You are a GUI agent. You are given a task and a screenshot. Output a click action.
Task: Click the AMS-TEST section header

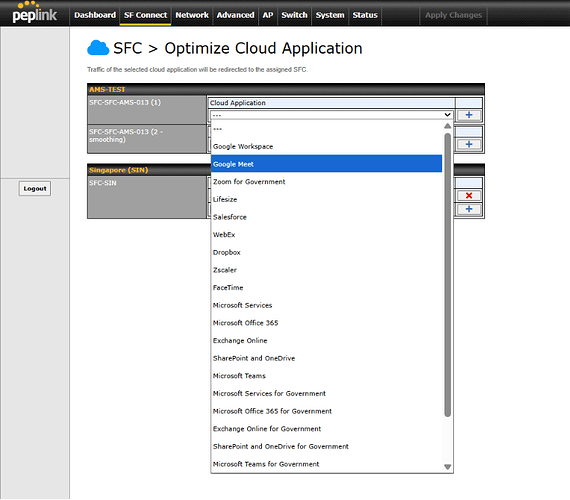[286, 89]
